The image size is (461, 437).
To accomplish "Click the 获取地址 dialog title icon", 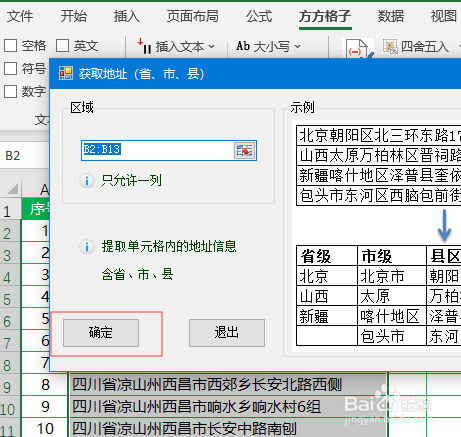I will tap(66, 73).
